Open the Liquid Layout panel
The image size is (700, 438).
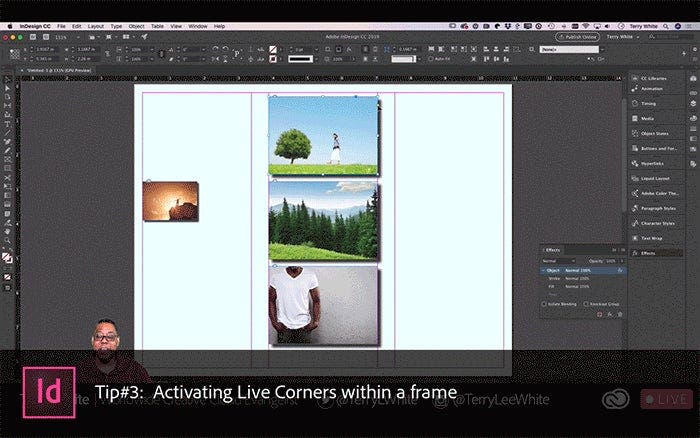(x=654, y=178)
